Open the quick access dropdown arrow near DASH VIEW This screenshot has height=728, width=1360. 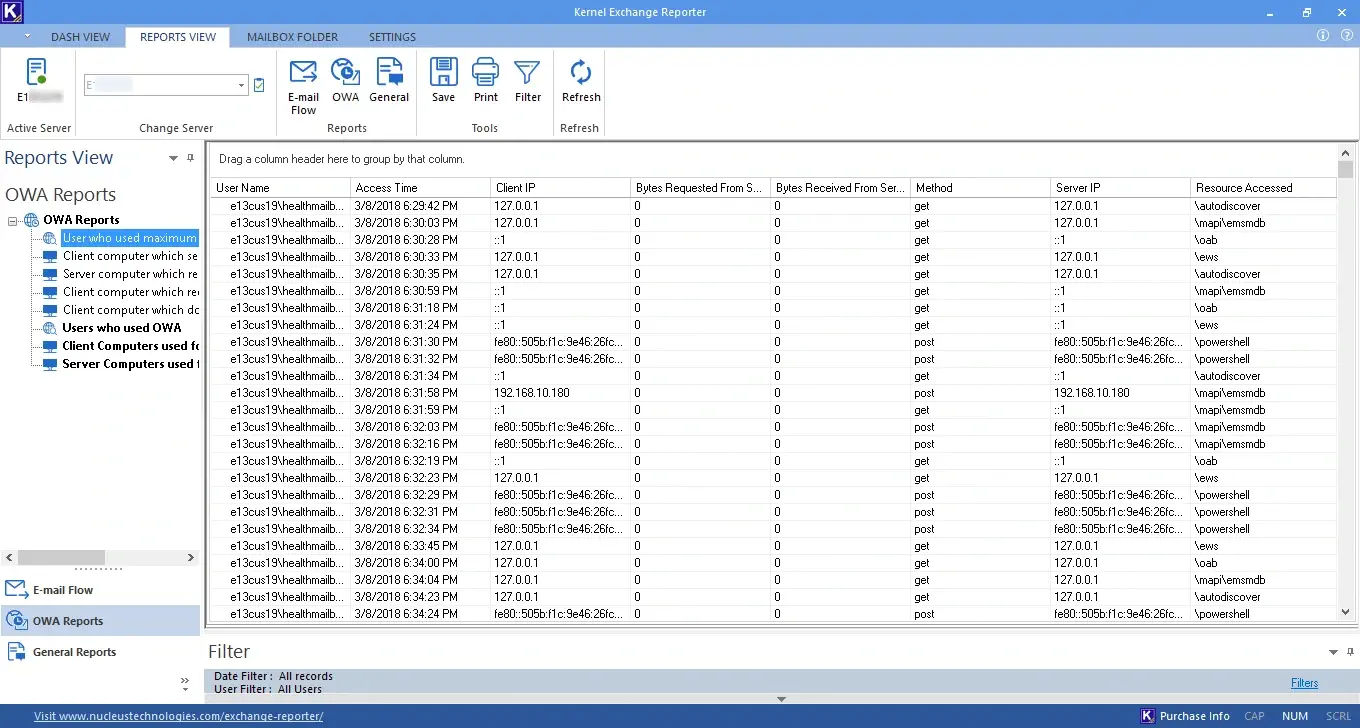point(29,37)
